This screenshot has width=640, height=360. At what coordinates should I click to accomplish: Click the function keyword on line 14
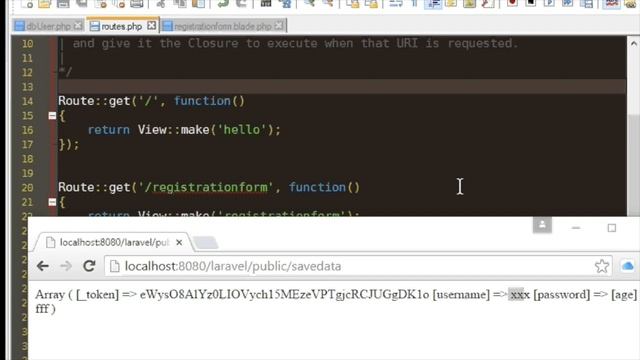[x=202, y=101]
